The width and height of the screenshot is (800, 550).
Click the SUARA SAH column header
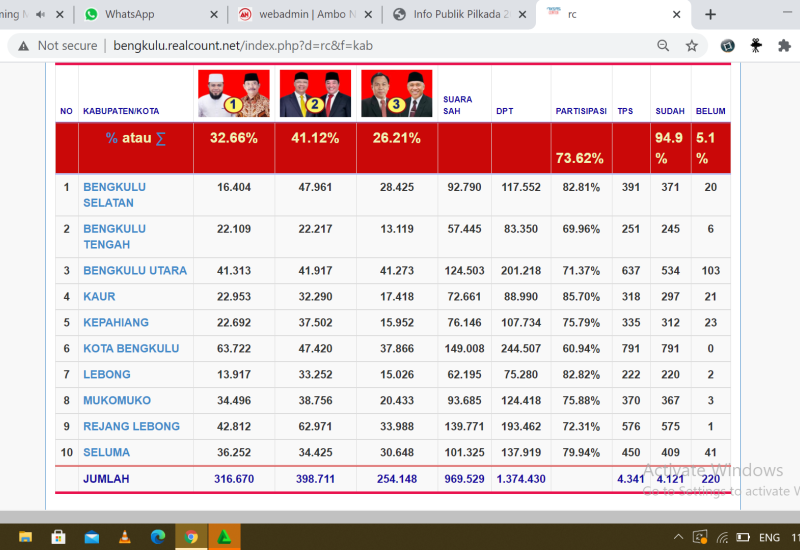(x=457, y=105)
